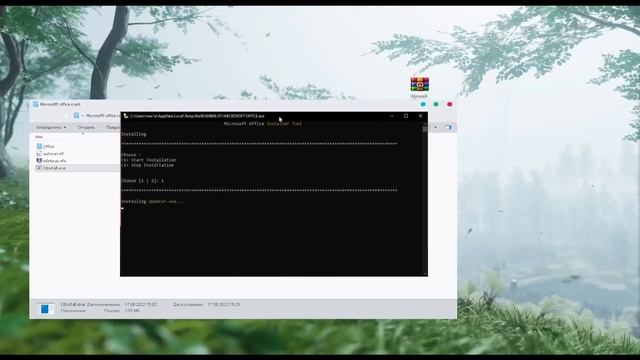Maximize the installer console window
This screenshot has height=360, width=640.
tap(406, 116)
